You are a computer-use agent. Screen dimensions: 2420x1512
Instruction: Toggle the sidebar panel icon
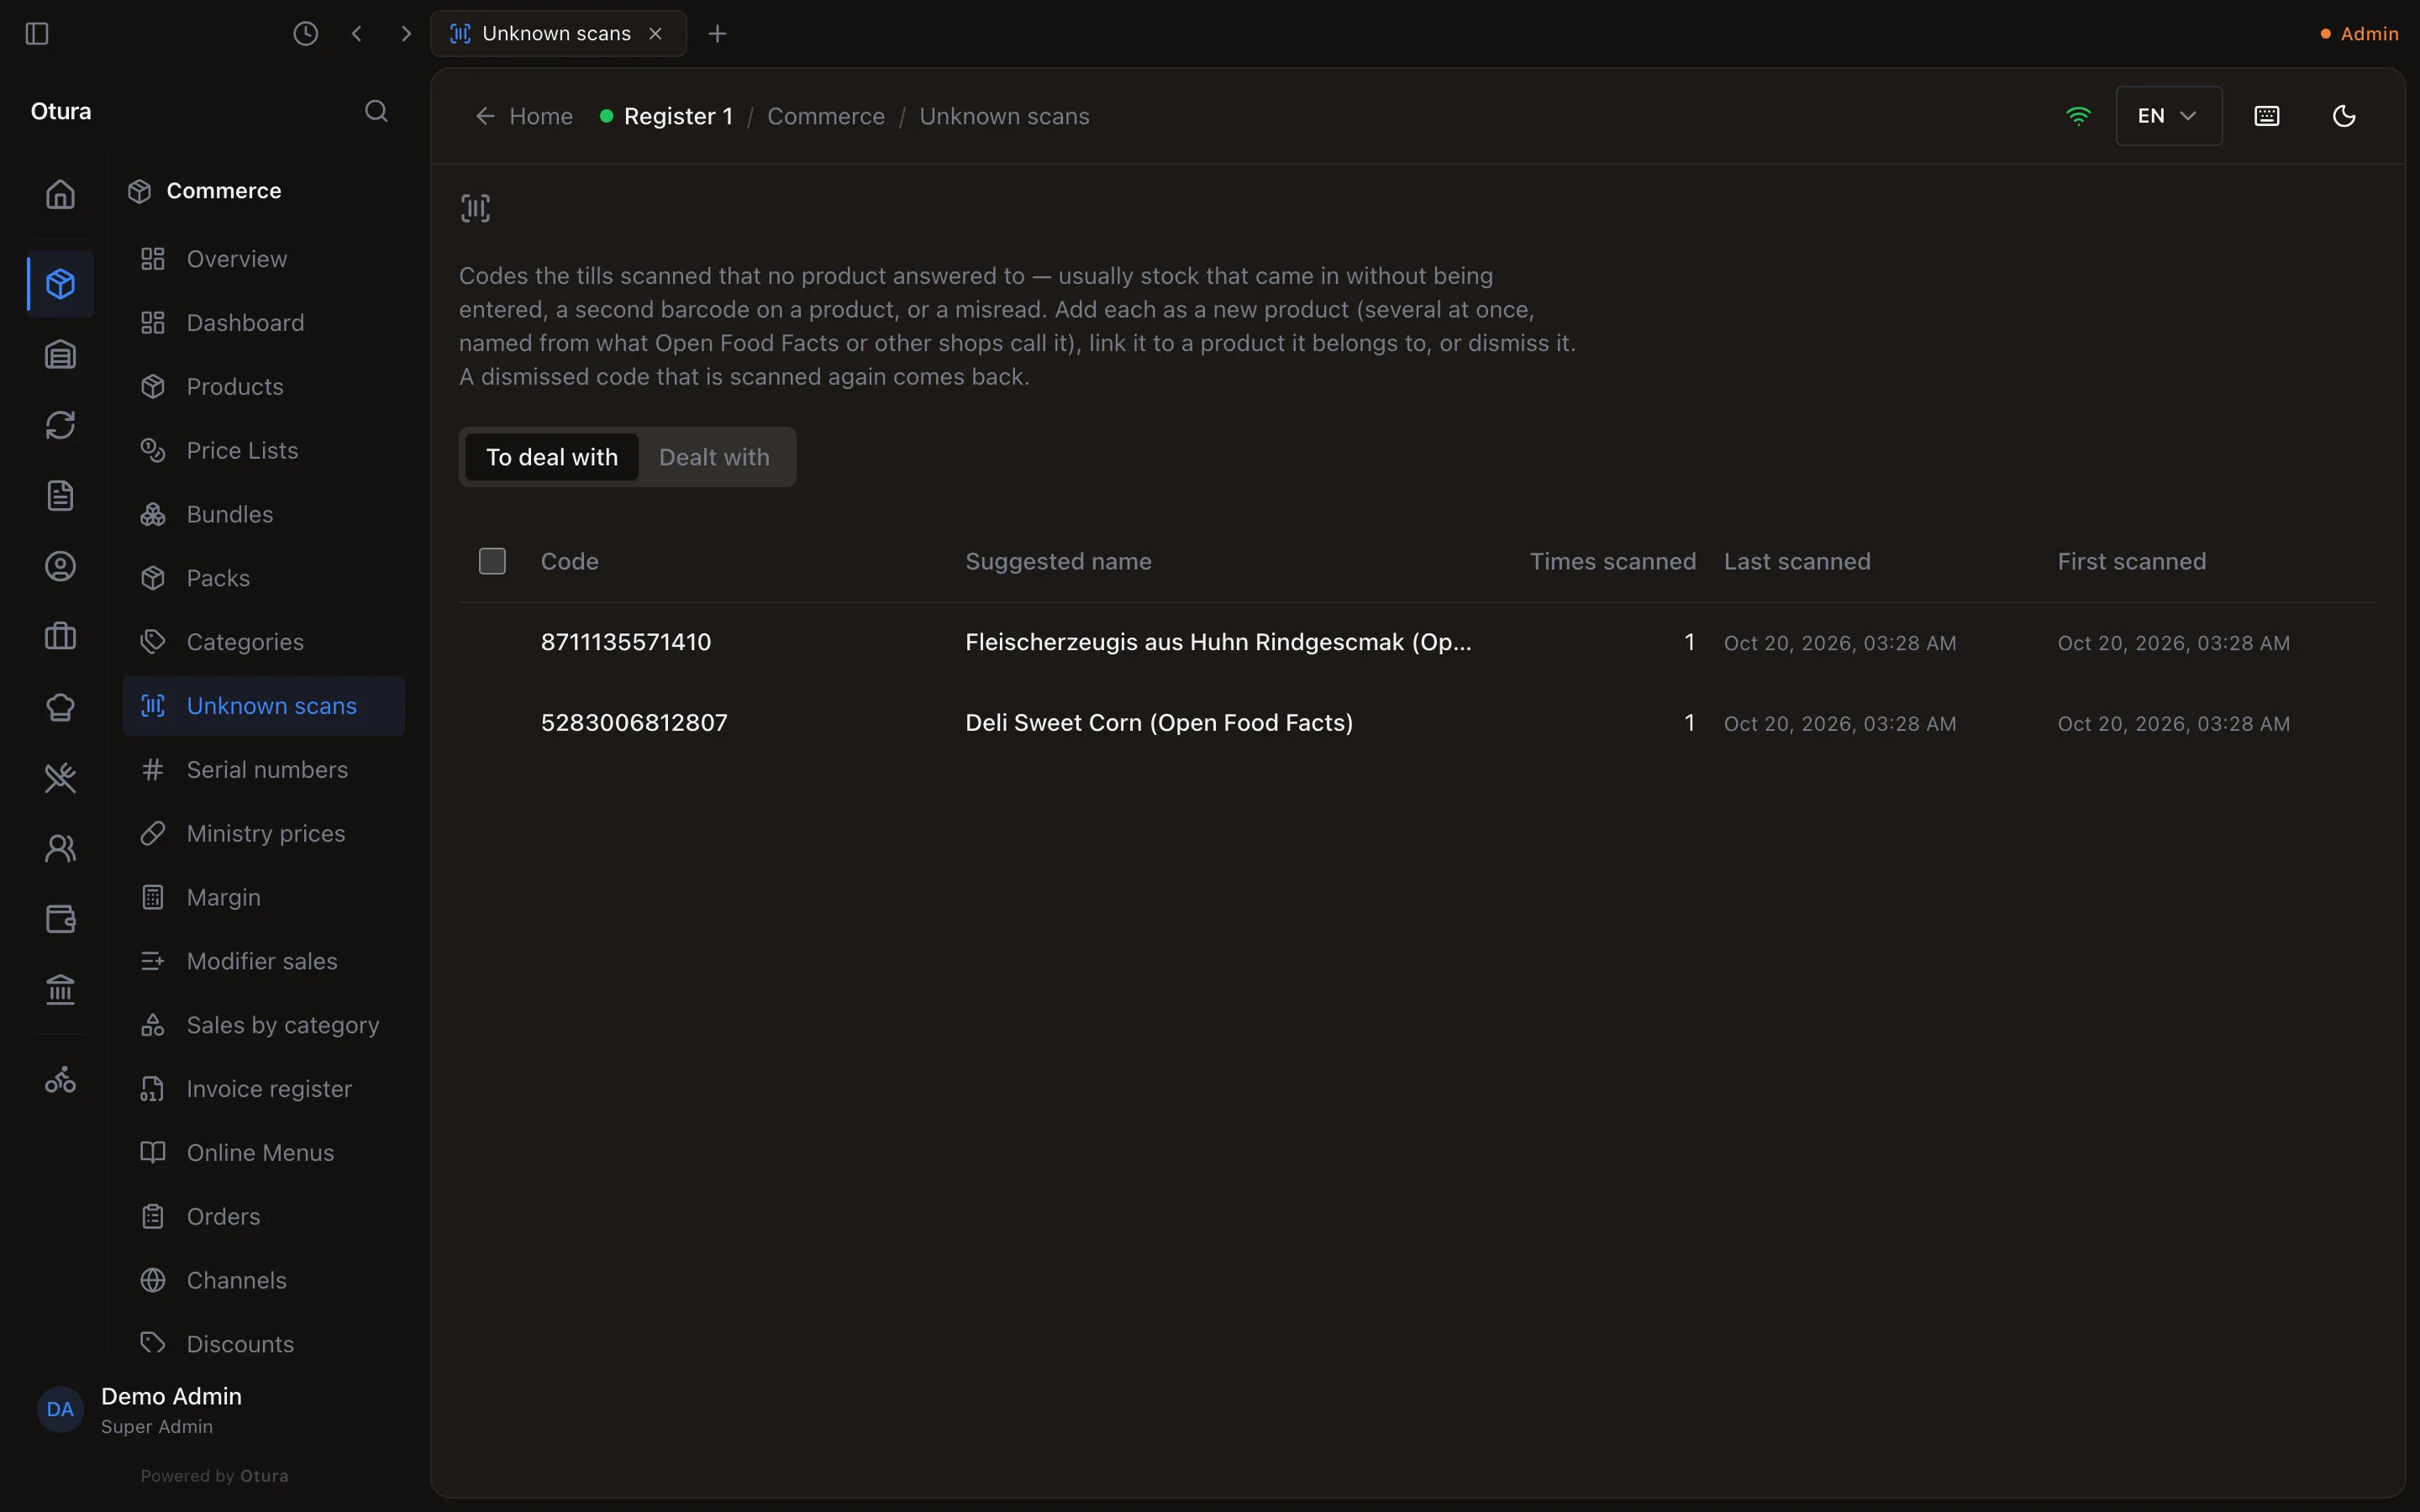[x=37, y=34]
